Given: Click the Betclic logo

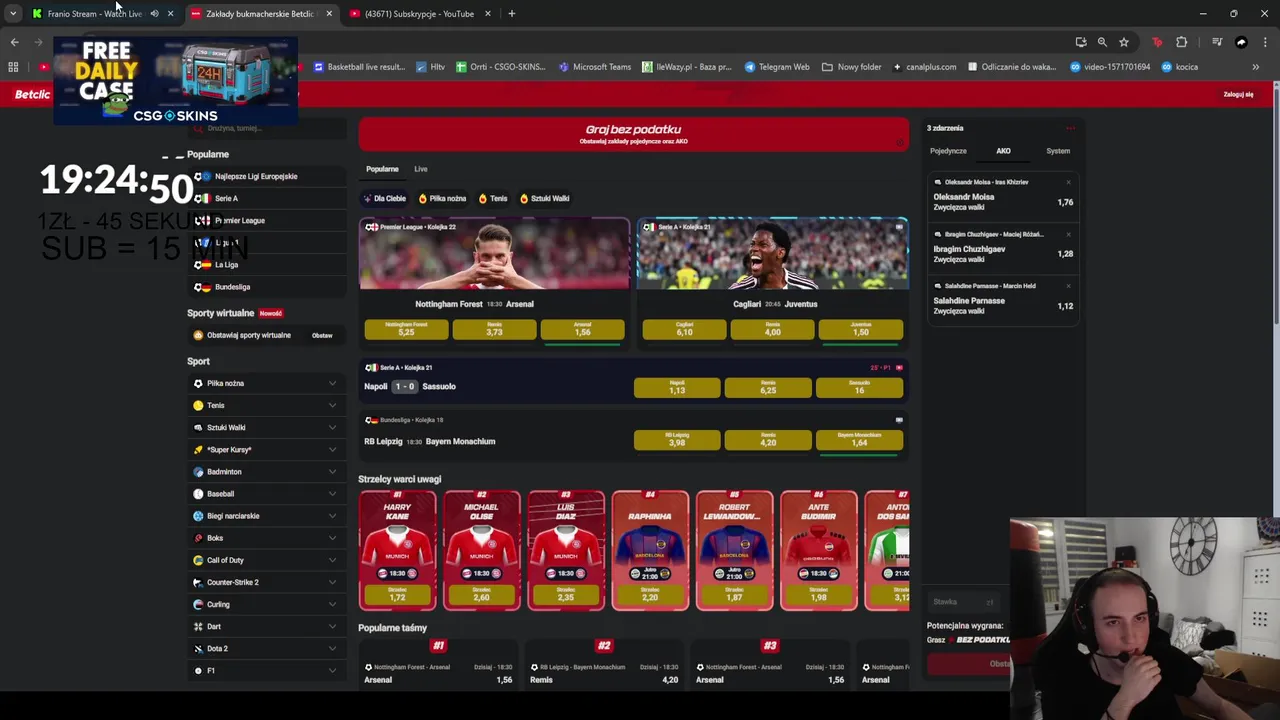Looking at the screenshot, I should [x=32, y=94].
